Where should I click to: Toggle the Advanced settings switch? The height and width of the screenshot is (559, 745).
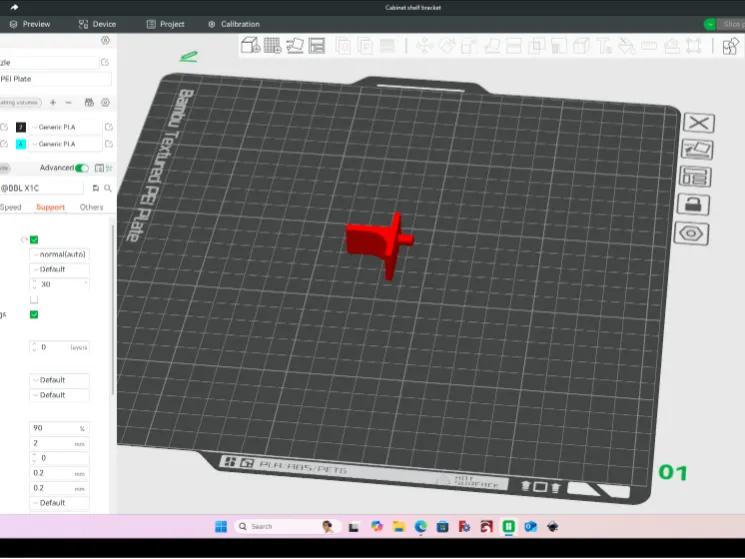point(82,168)
